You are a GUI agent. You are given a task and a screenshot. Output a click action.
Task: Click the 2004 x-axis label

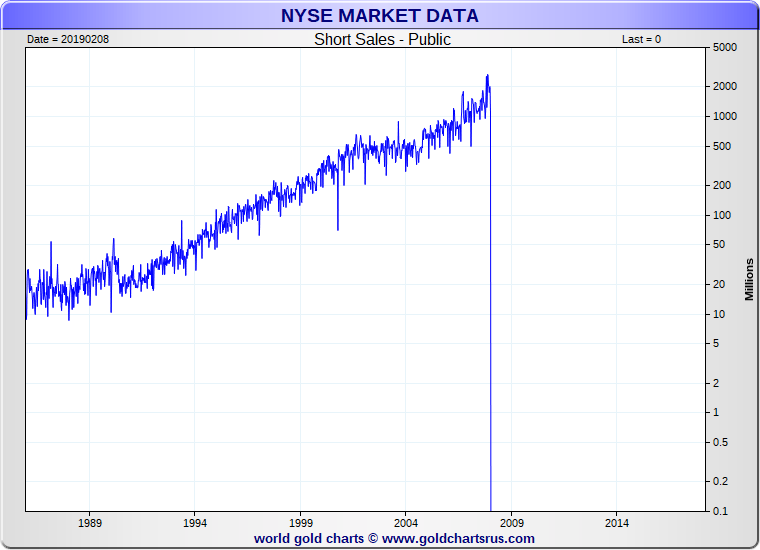click(x=406, y=523)
